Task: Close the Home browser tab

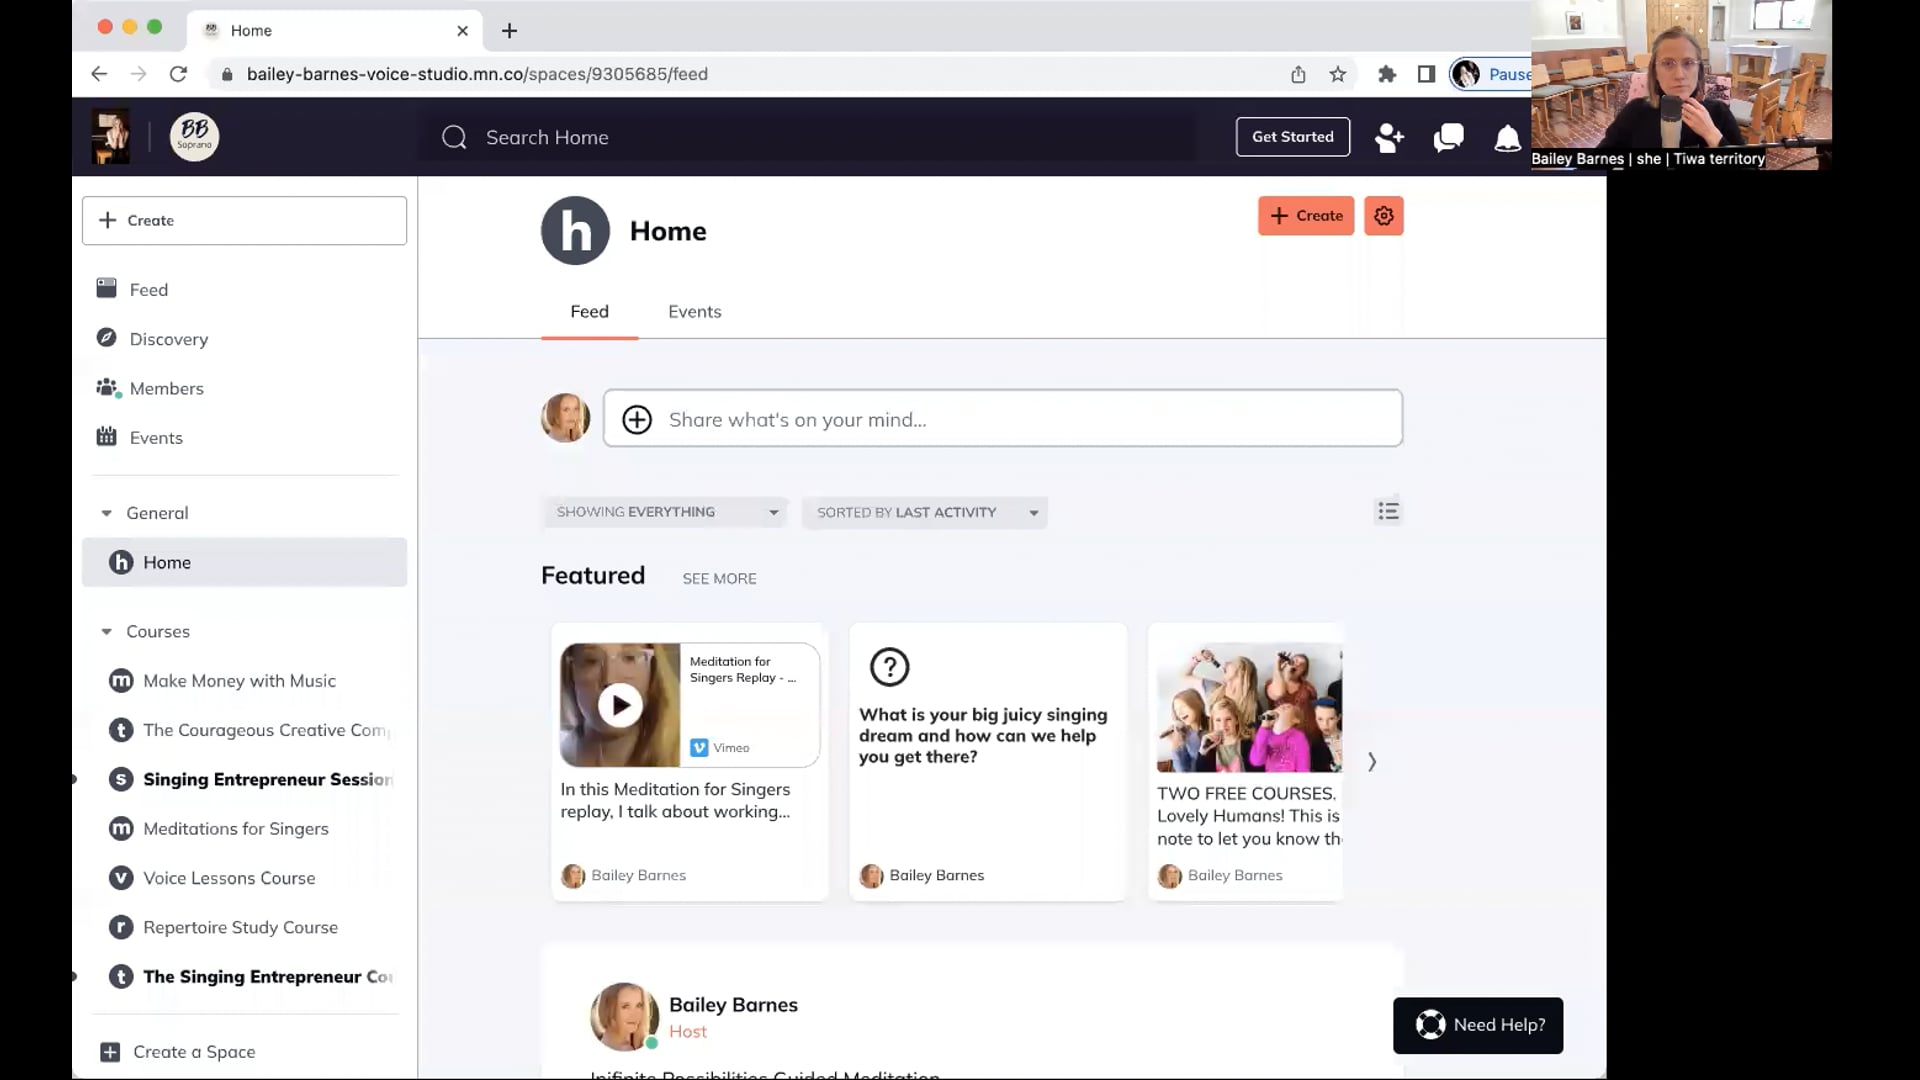Action: click(462, 31)
